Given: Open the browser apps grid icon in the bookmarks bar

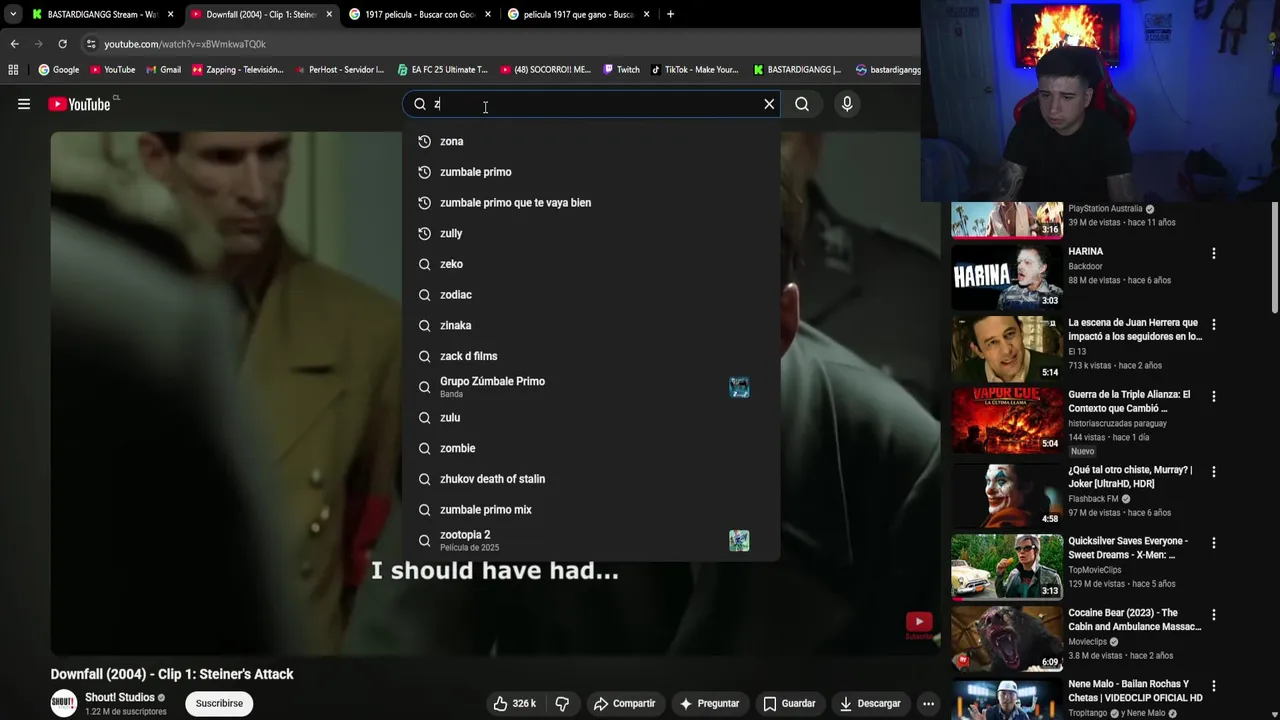Looking at the screenshot, I should click(x=13, y=70).
